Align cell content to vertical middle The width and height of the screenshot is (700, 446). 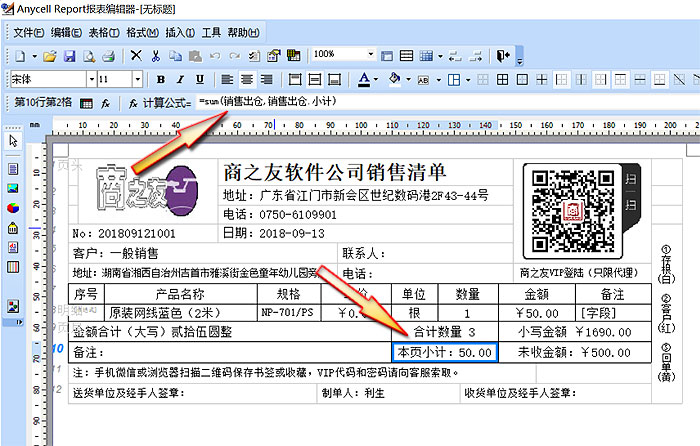(x=315, y=79)
